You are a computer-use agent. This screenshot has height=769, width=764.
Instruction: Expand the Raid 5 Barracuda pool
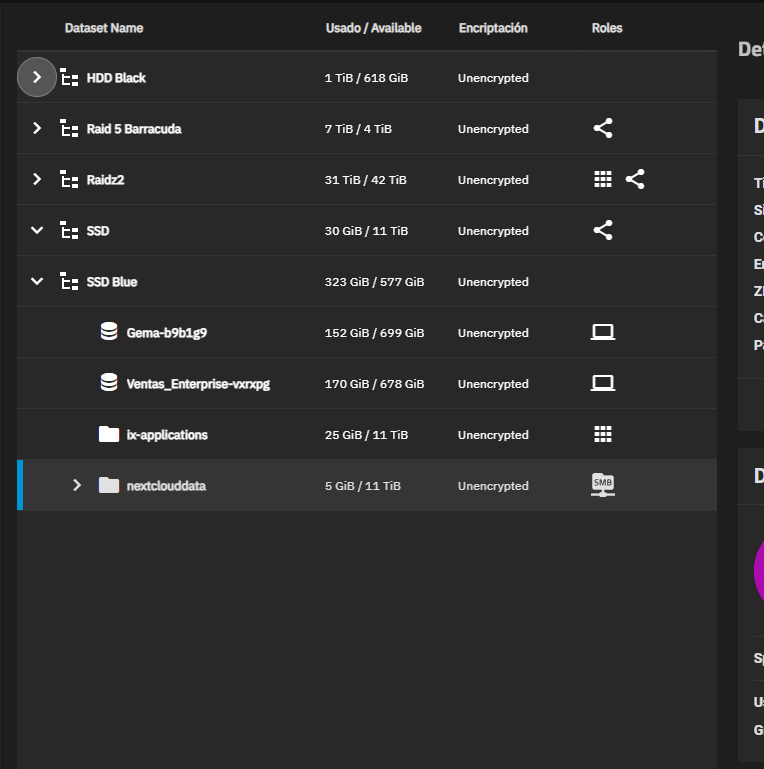click(x=37, y=128)
